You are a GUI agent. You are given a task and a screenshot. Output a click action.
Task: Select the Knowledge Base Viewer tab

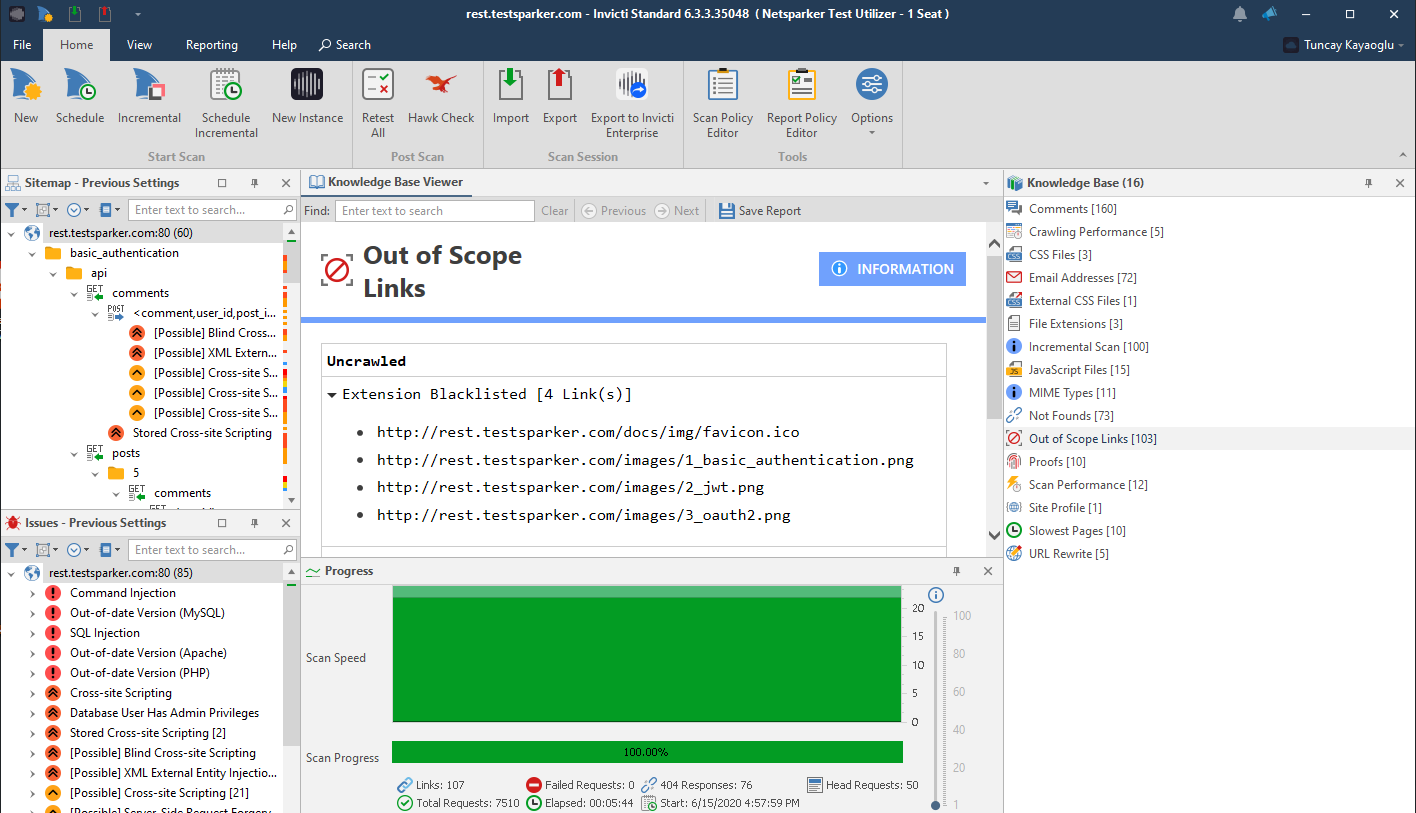pos(385,182)
